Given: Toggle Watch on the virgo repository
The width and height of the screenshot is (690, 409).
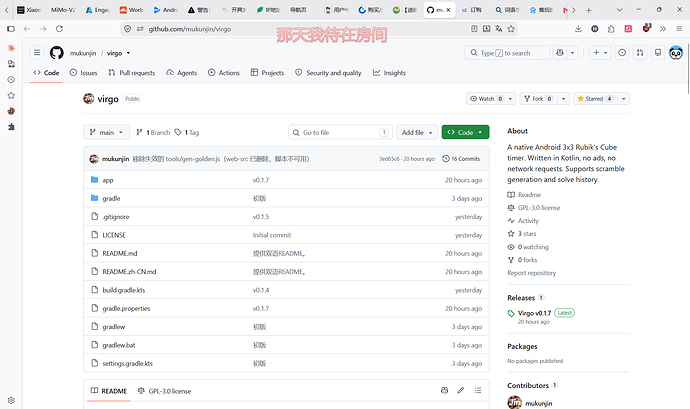Looking at the screenshot, I should click(x=486, y=99).
